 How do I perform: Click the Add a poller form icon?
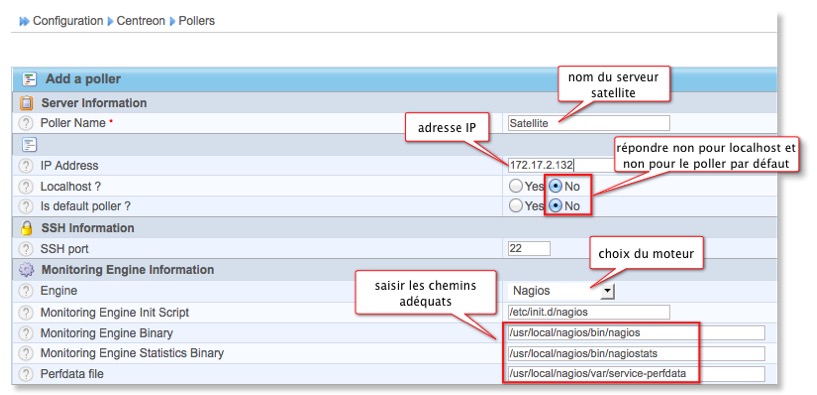click(x=29, y=79)
